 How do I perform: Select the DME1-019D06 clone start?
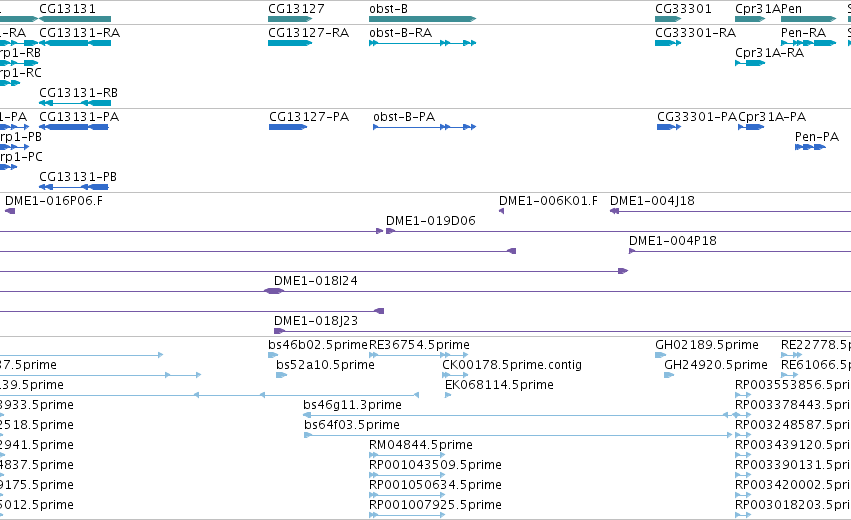point(390,231)
